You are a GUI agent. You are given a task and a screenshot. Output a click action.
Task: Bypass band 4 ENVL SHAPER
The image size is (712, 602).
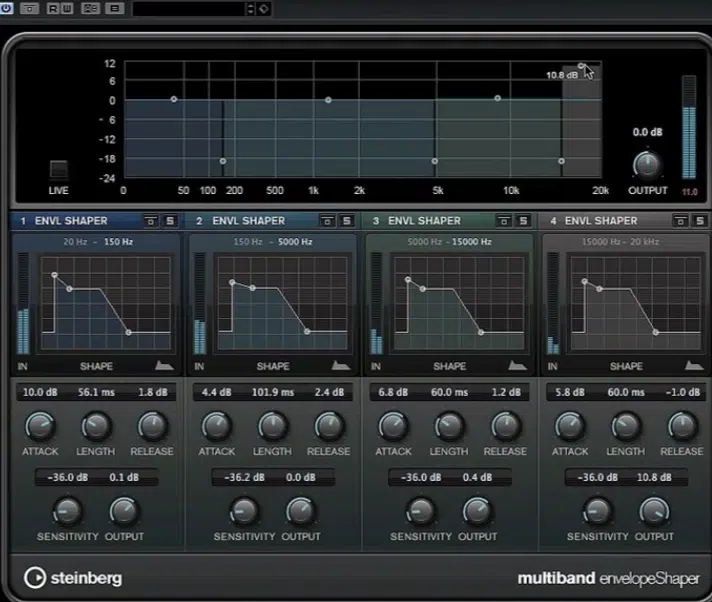680,221
